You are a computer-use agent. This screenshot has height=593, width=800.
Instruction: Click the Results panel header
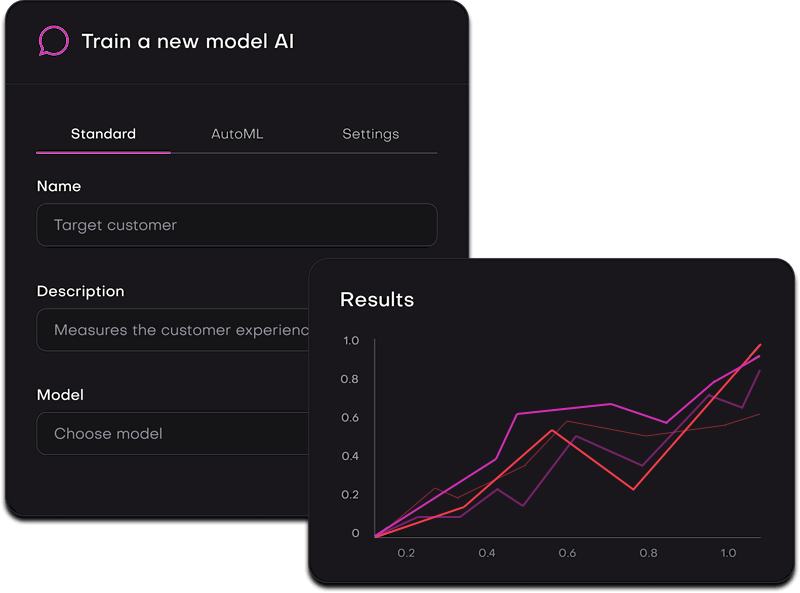pos(376,299)
